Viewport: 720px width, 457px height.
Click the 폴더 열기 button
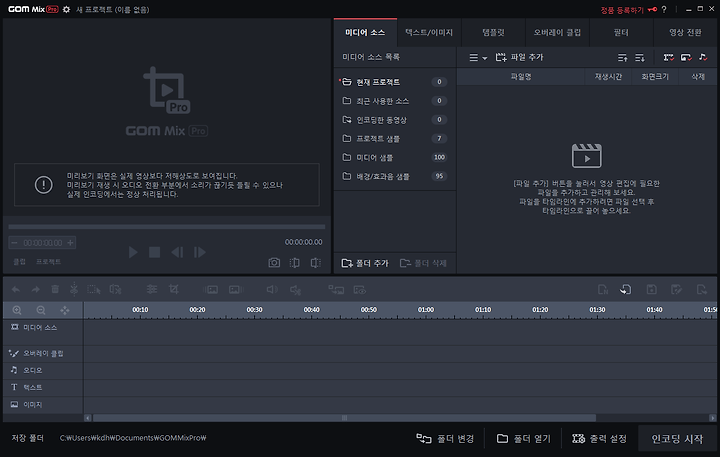point(524,439)
